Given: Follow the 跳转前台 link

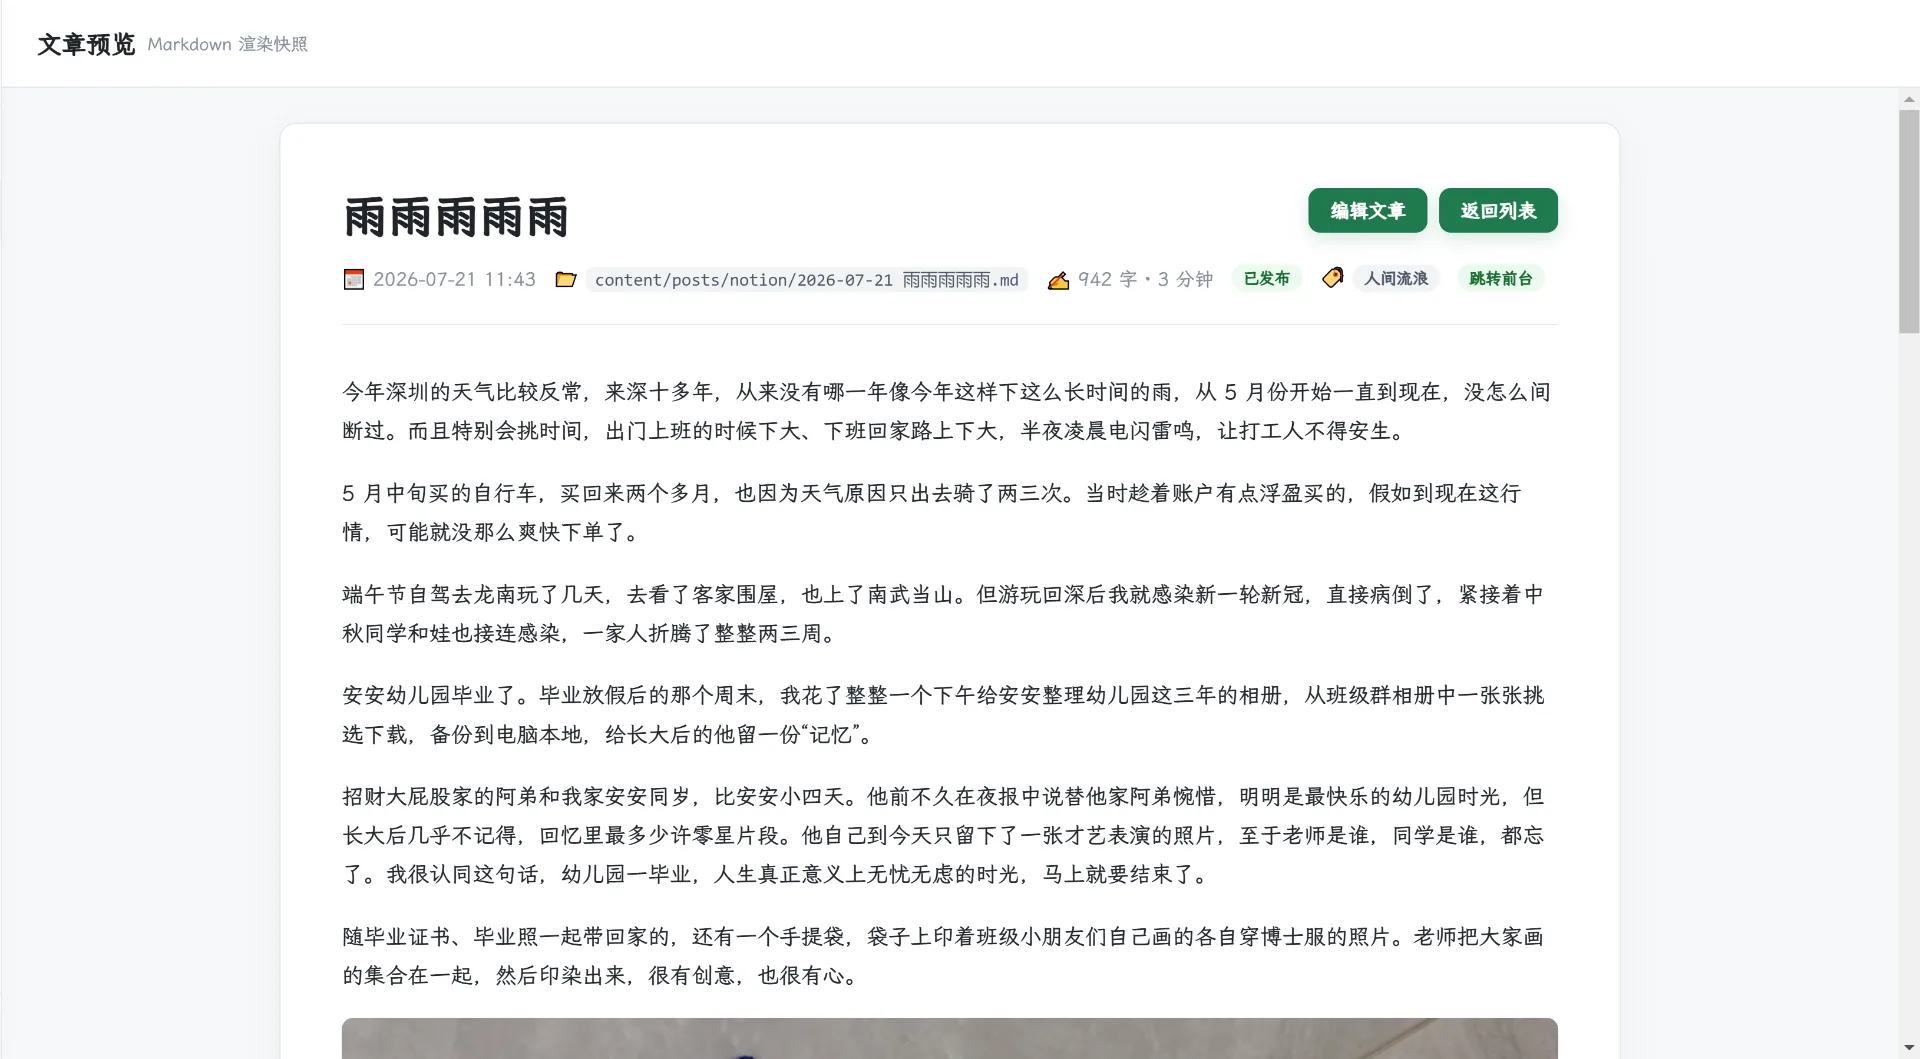Looking at the screenshot, I should pyautogui.click(x=1501, y=278).
